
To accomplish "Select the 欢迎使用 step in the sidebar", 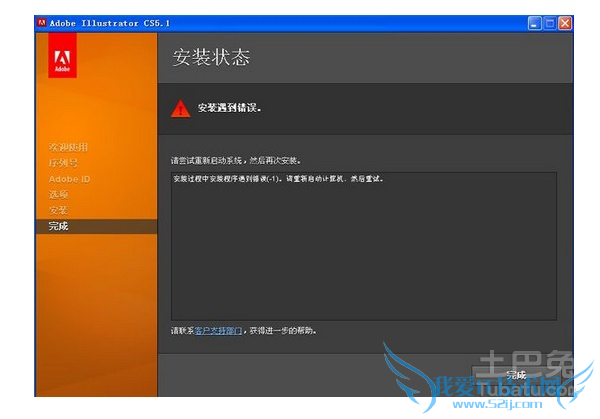I will point(68,147).
